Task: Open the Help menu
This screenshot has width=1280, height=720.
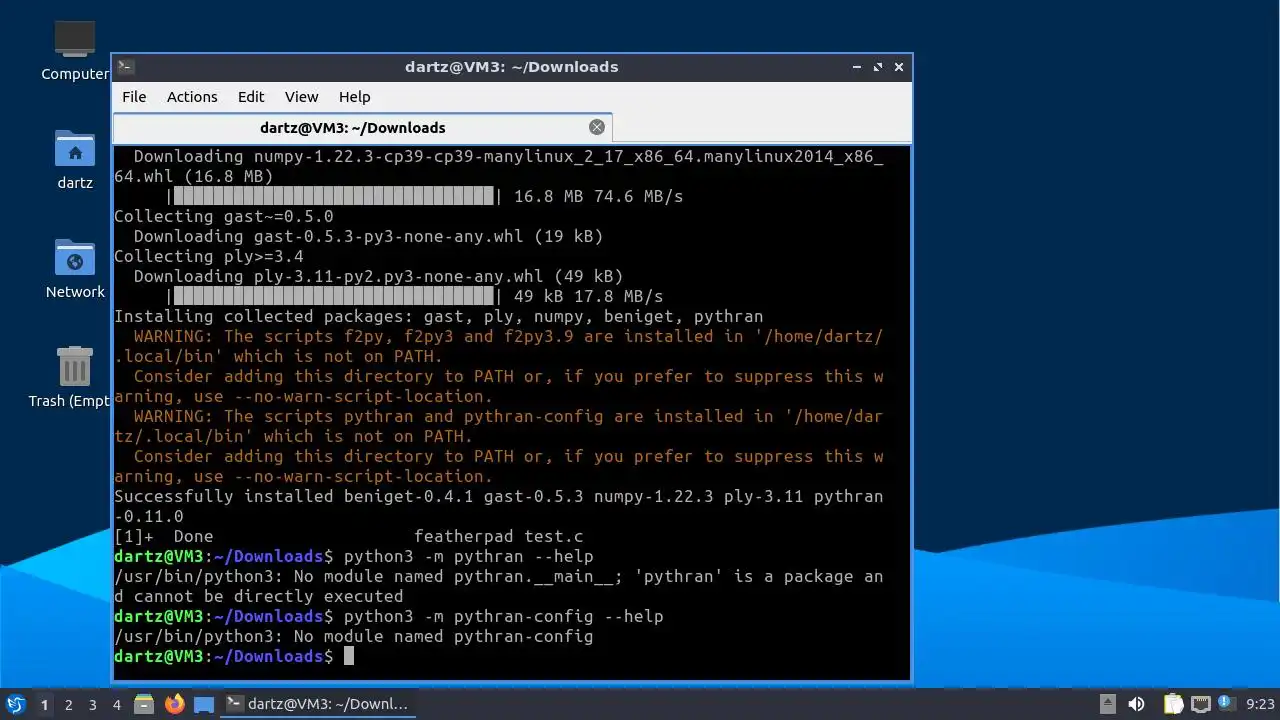Action: click(354, 97)
